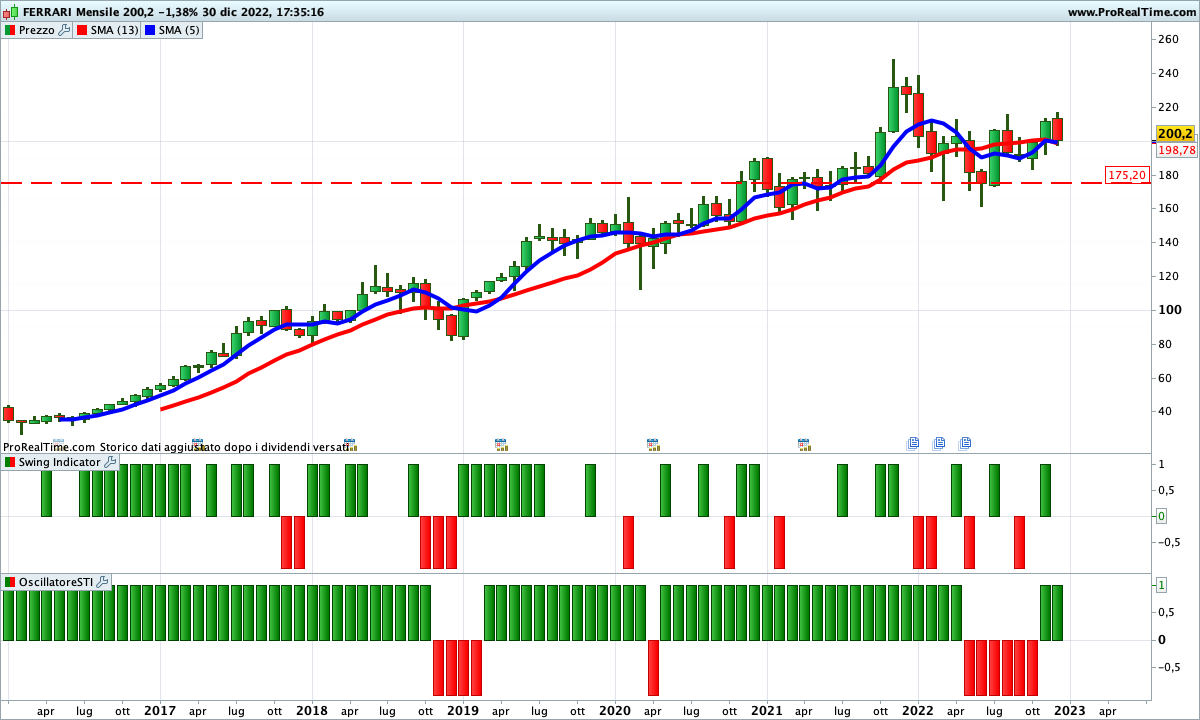This screenshot has width=1200, height=720.
Task: Click the Swing Indicator color swatch
Action: pos(10,462)
